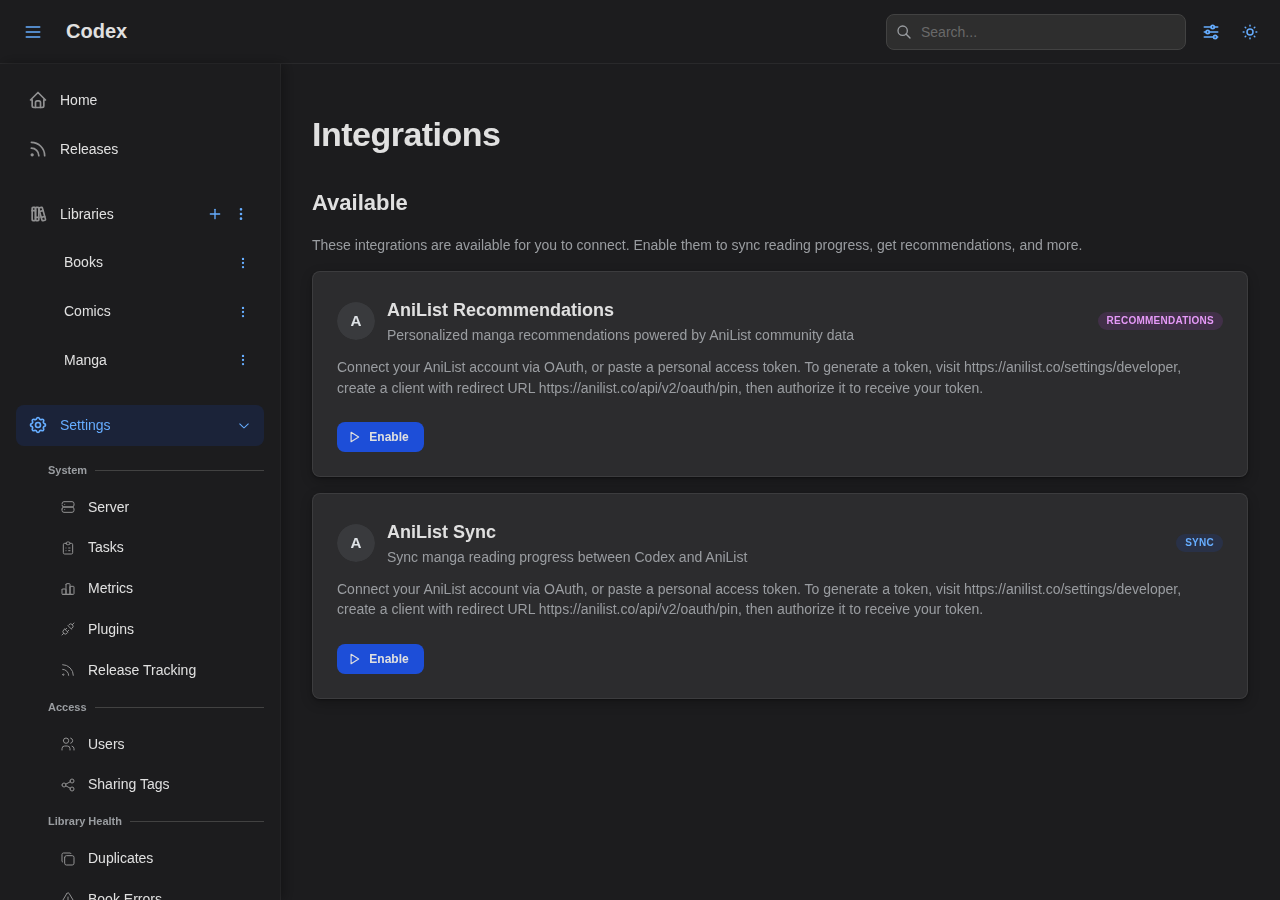Open Plugins settings
Screen dimensions: 1280x900
point(156,629)
